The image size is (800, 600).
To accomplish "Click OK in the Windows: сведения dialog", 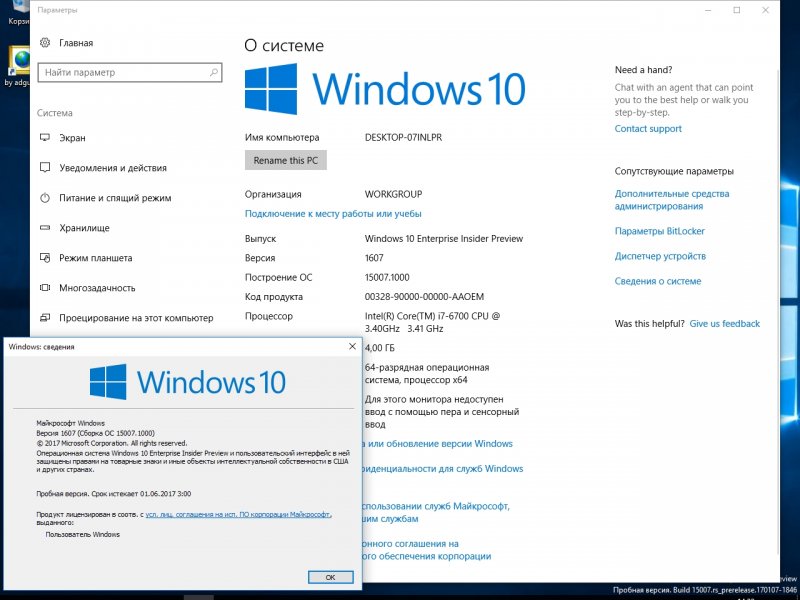I will [x=331, y=577].
